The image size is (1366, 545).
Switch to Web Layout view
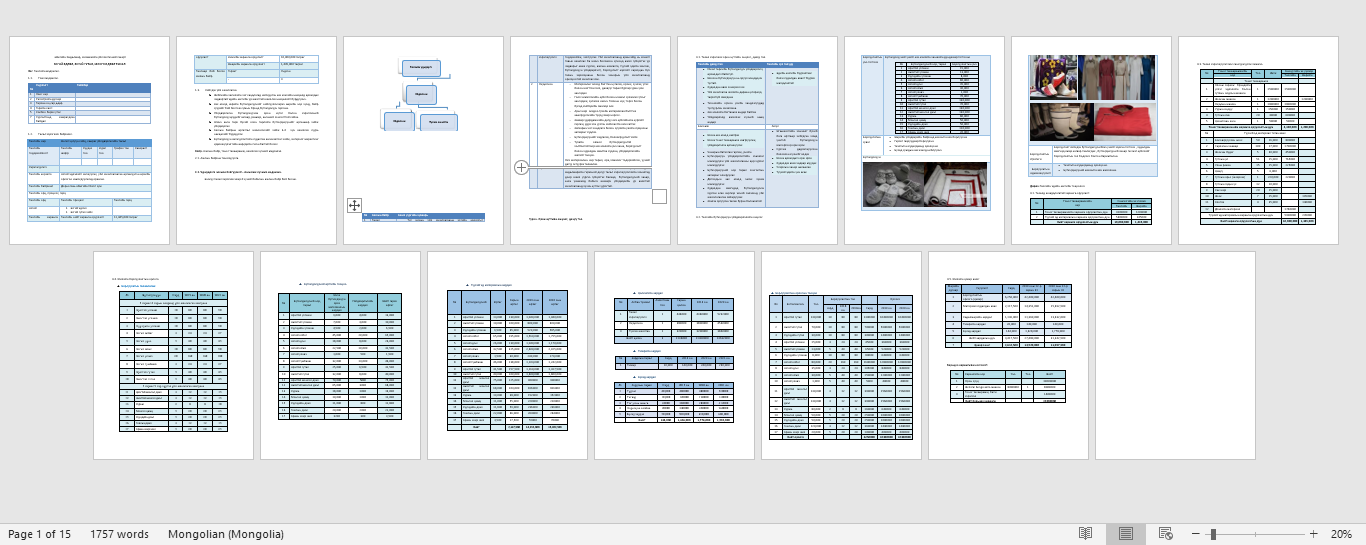(x=1165, y=534)
